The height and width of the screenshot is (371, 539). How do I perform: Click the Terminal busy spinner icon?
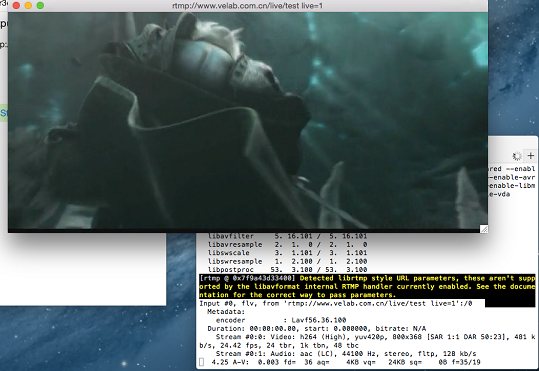coord(517,156)
